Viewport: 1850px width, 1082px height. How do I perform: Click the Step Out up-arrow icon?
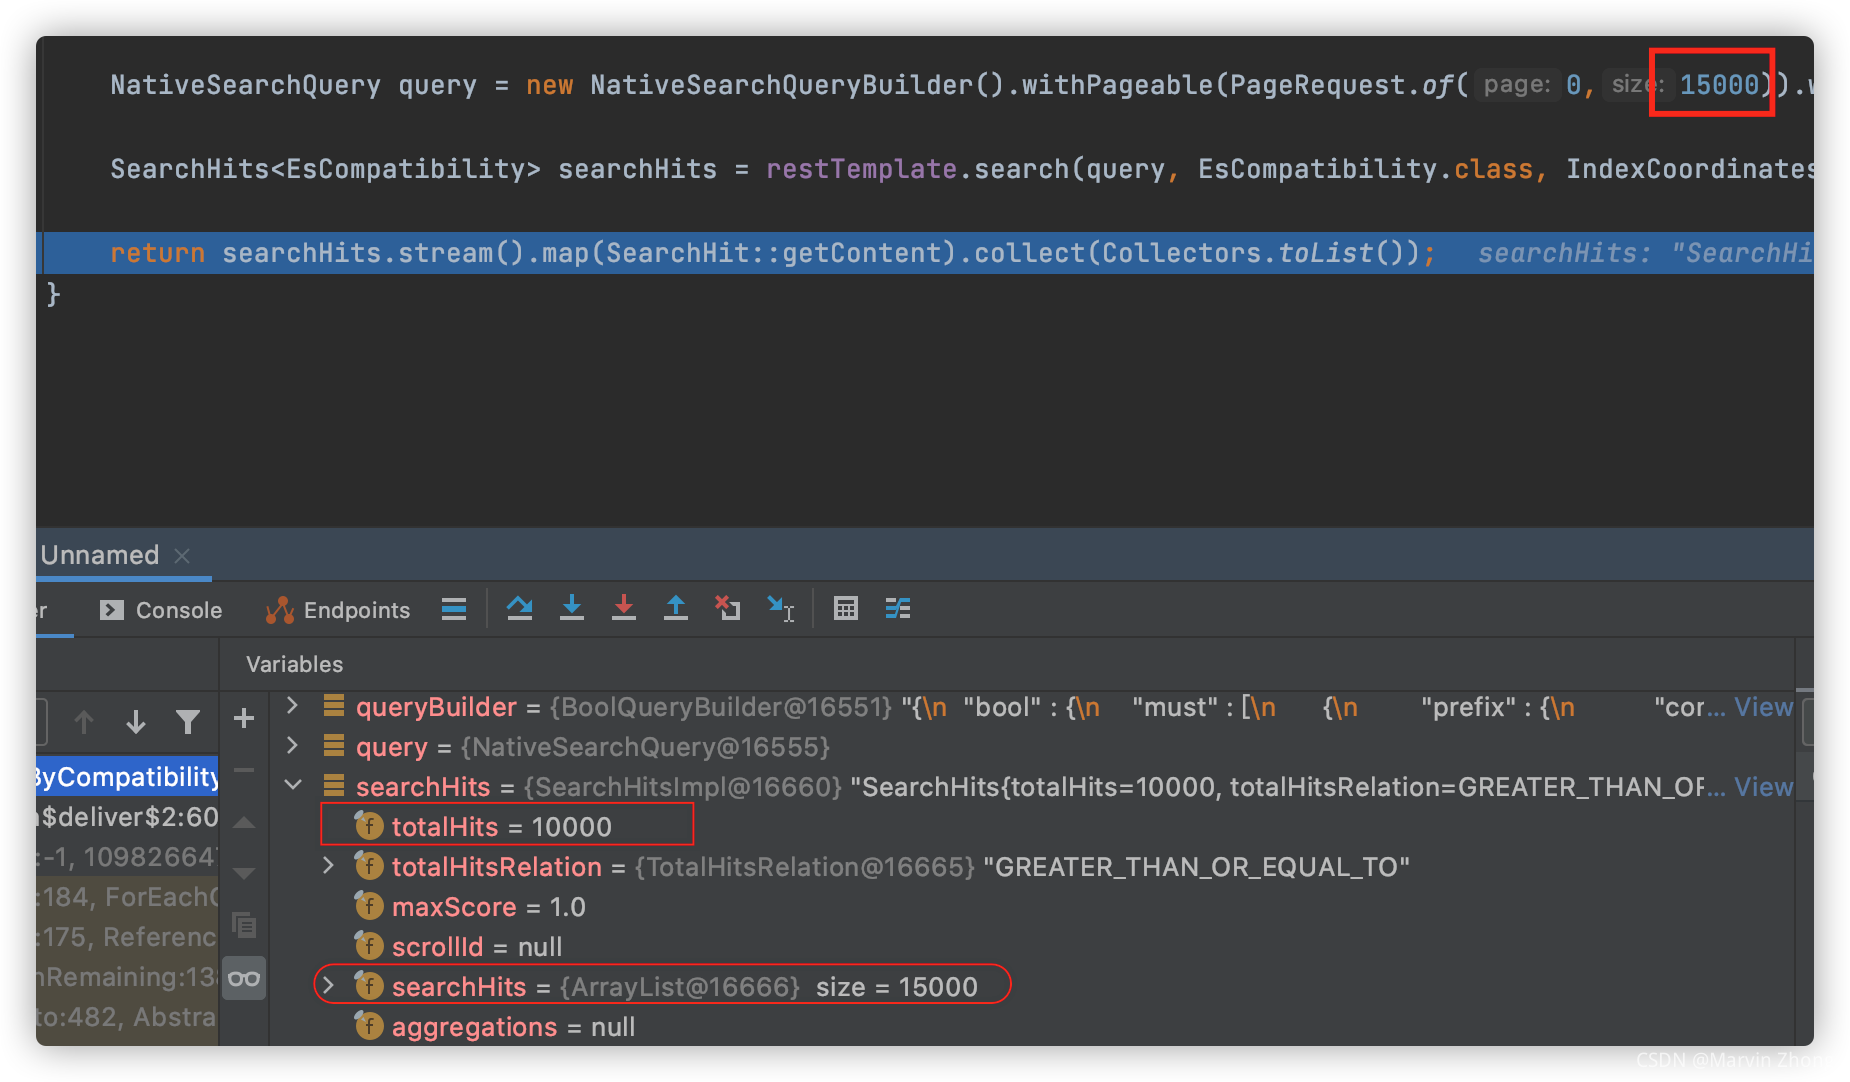click(x=676, y=609)
